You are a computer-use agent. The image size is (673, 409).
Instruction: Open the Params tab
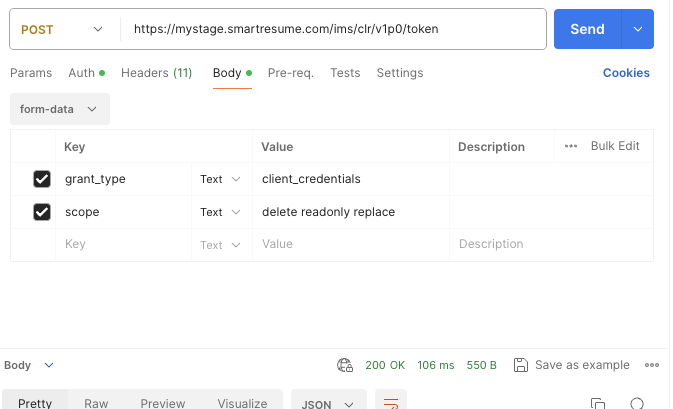coord(30,73)
